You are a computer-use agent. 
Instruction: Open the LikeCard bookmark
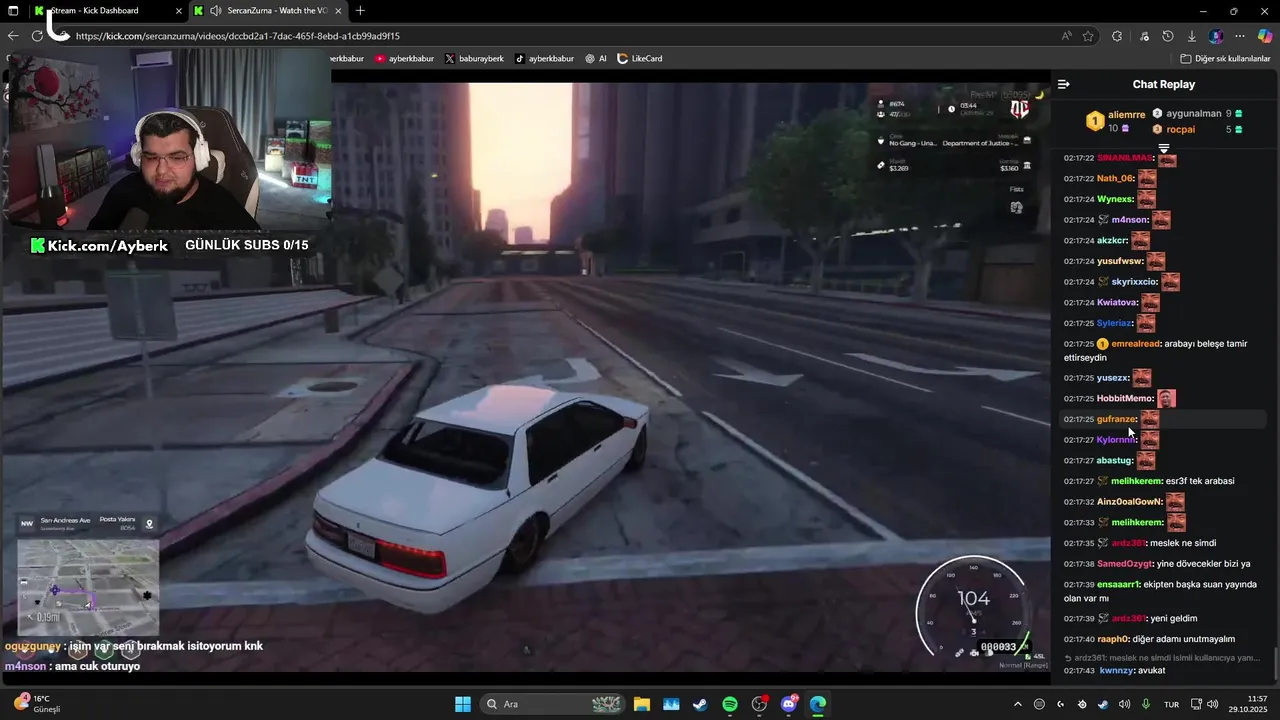click(x=640, y=59)
